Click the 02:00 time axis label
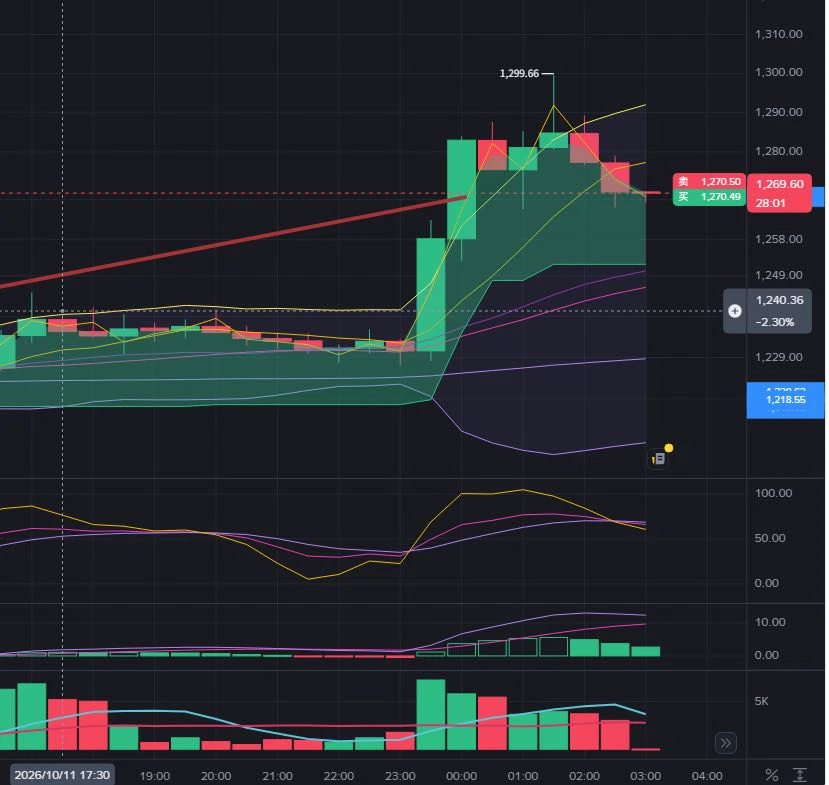This screenshot has width=829, height=785. (x=584, y=776)
